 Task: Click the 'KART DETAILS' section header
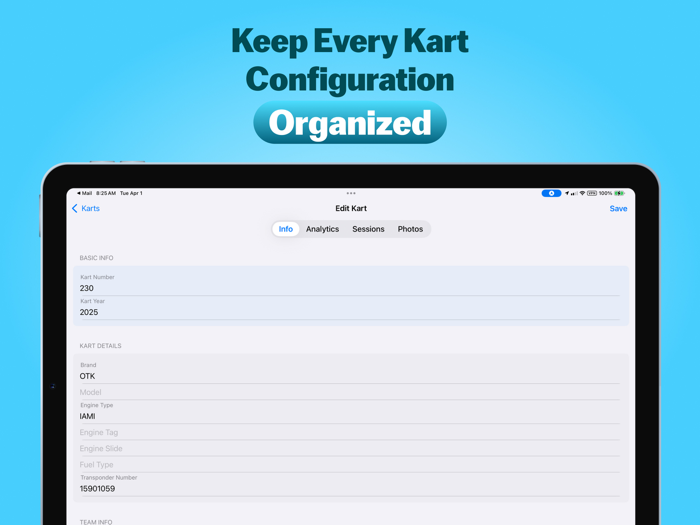point(100,346)
